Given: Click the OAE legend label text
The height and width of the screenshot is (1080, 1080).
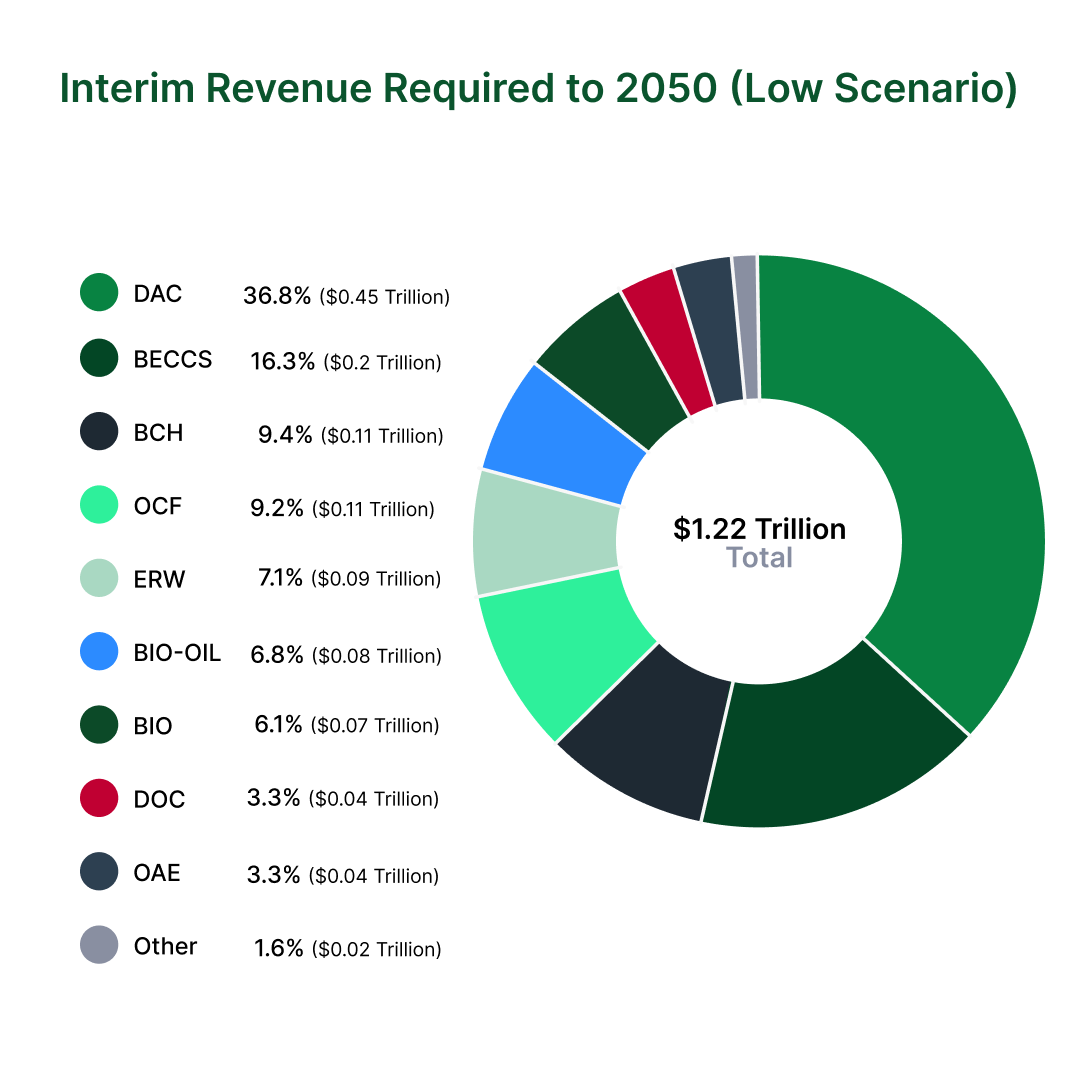Looking at the screenshot, I should (x=157, y=873).
